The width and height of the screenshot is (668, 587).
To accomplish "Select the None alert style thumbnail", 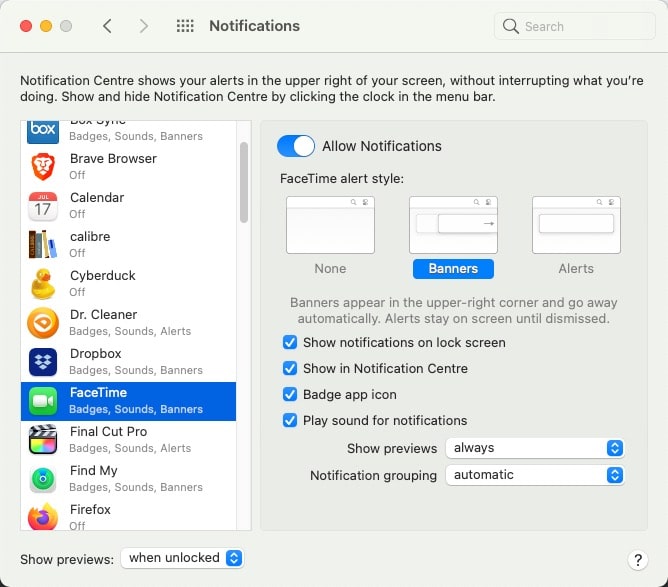I will (x=330, y=225).
